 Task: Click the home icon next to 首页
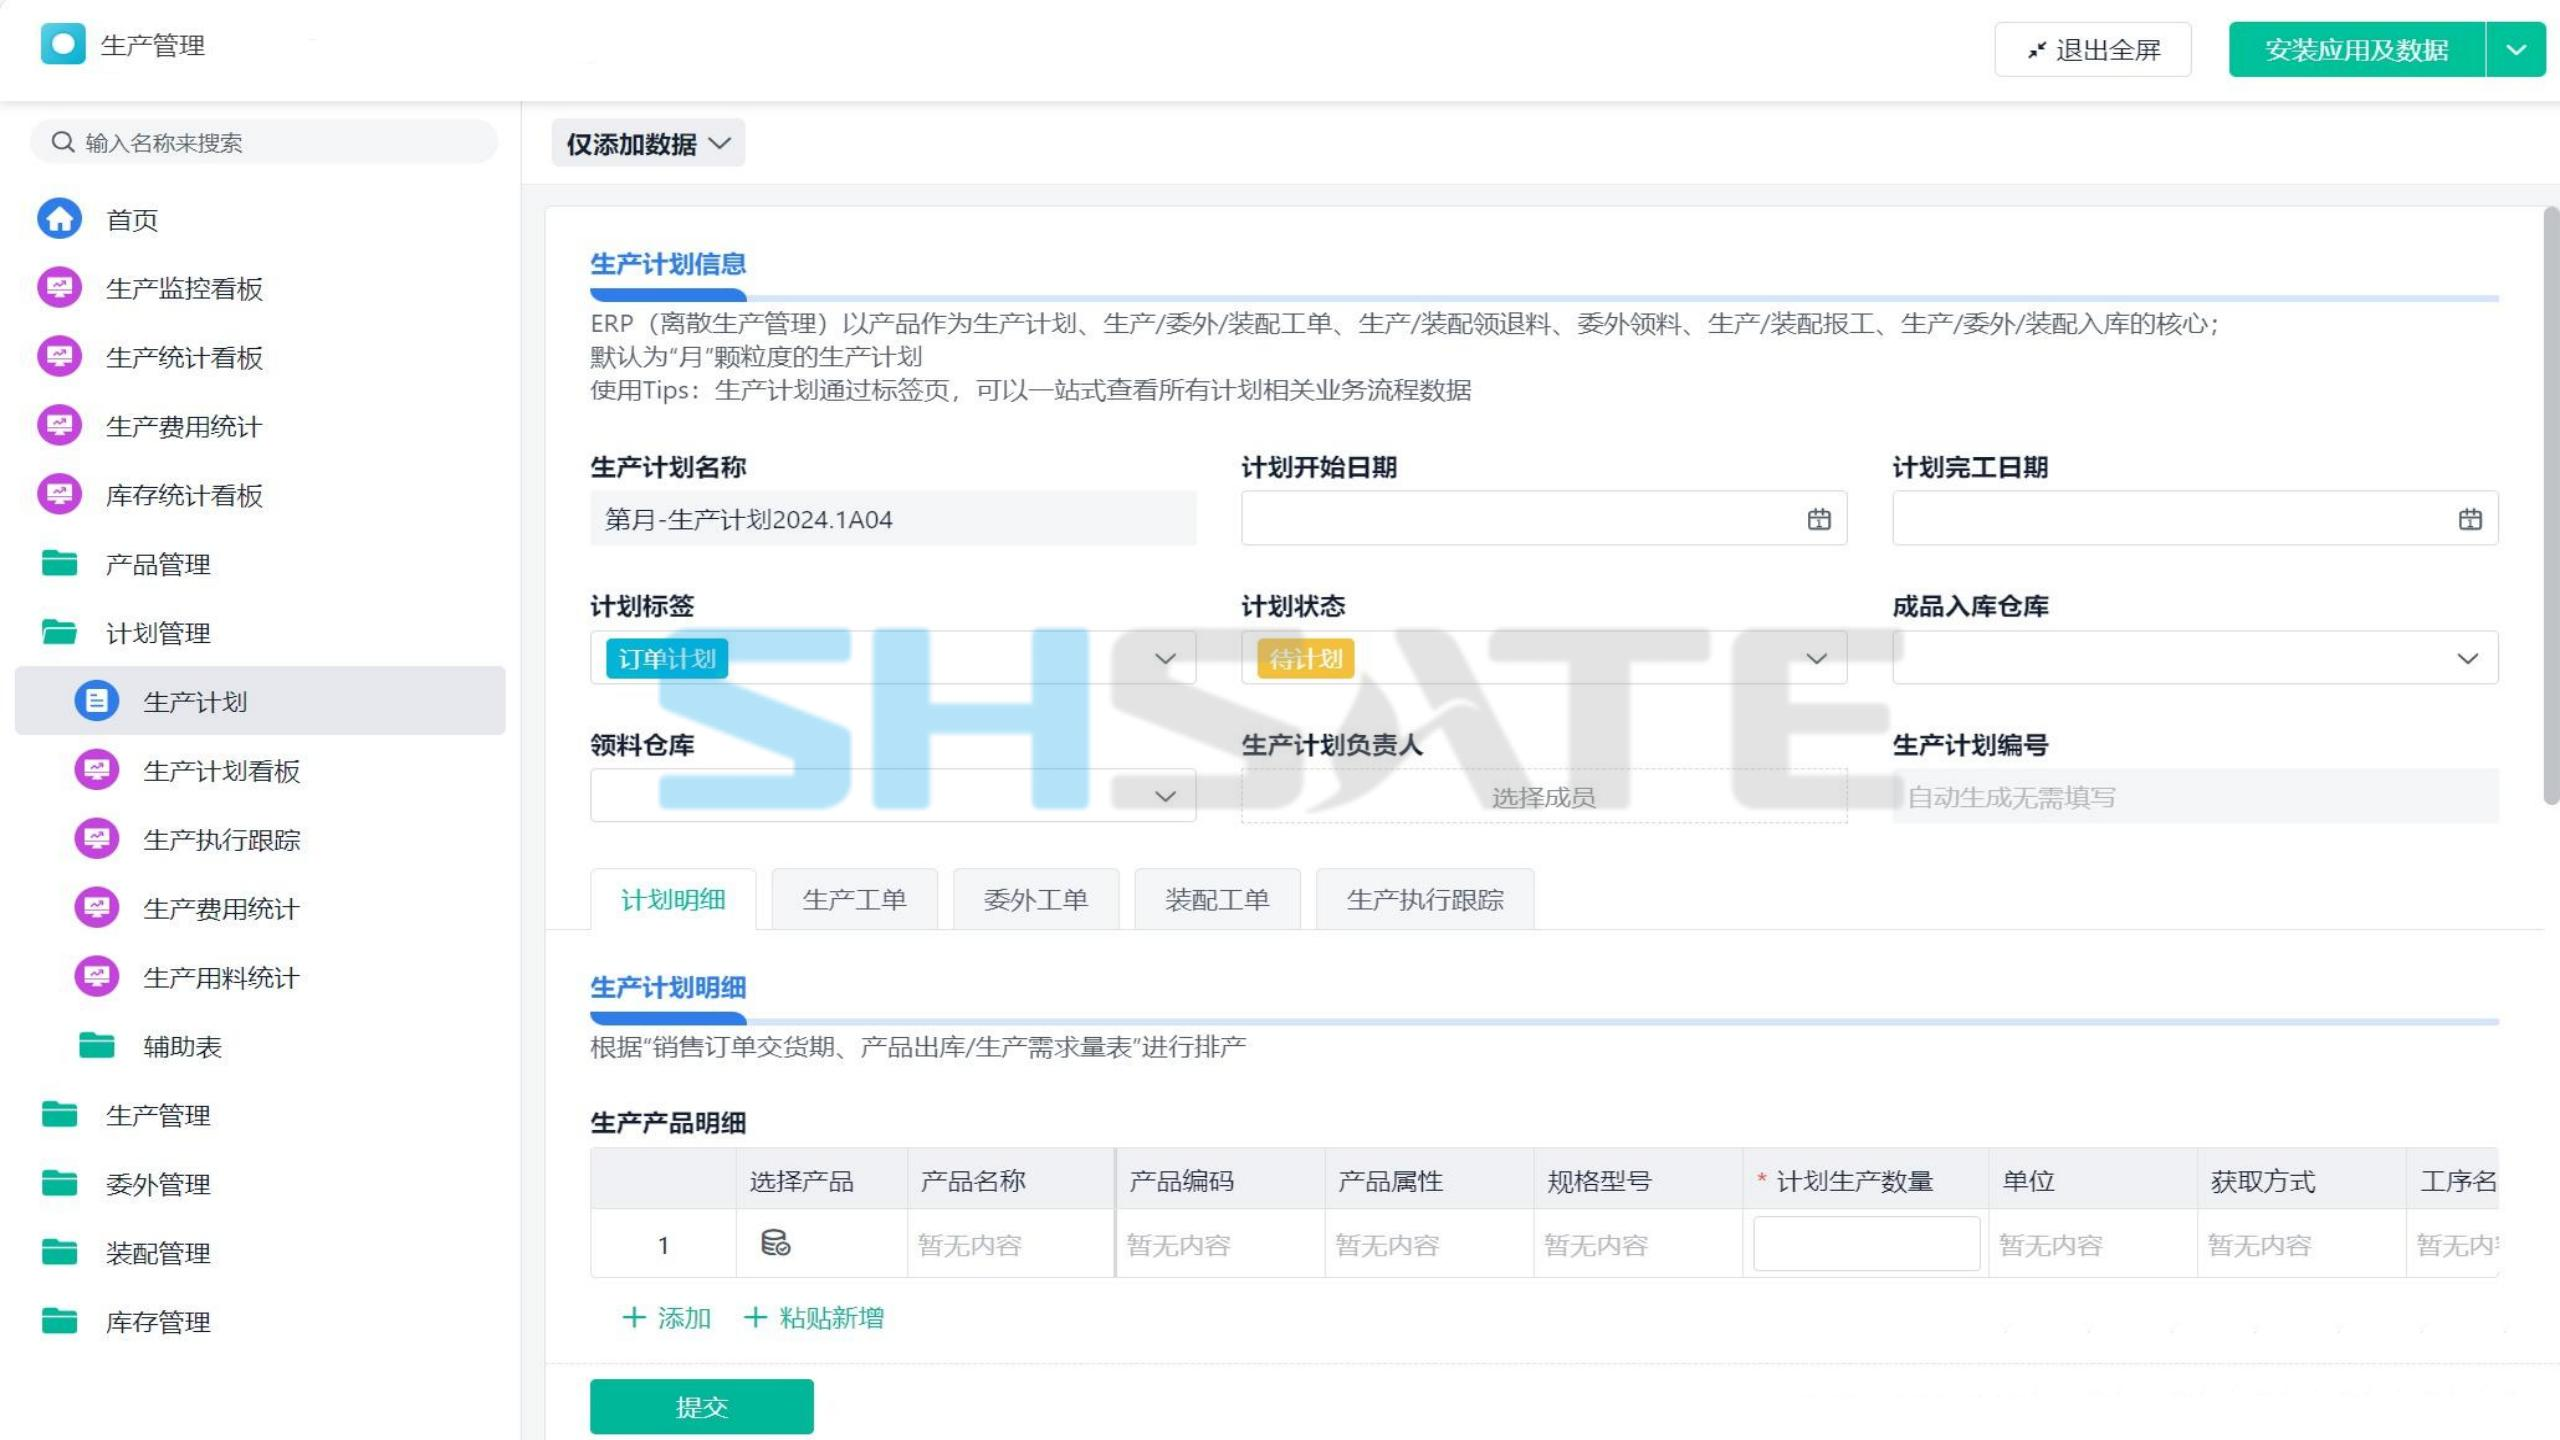click(59, 219)
